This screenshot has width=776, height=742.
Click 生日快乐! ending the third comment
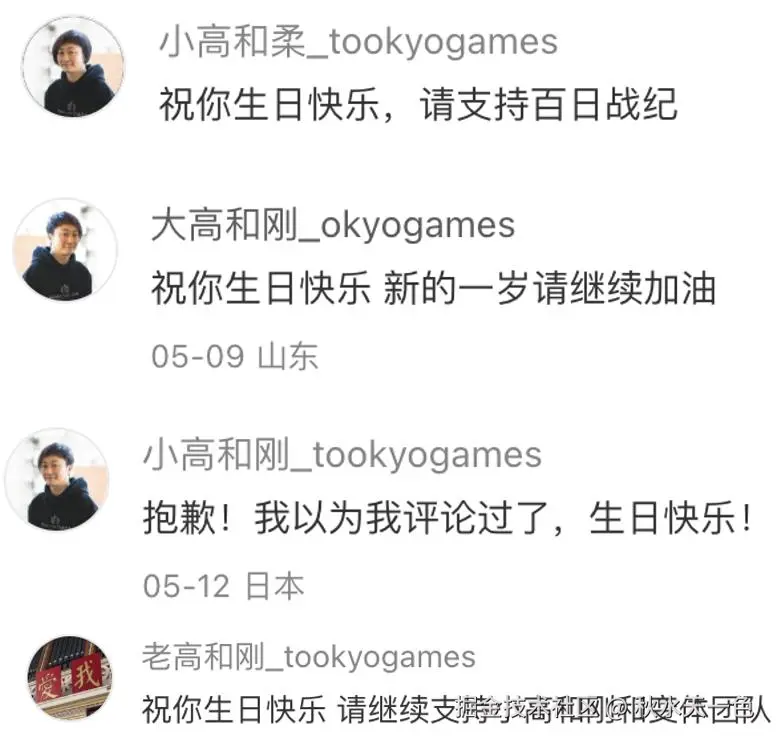coord(670,518)
